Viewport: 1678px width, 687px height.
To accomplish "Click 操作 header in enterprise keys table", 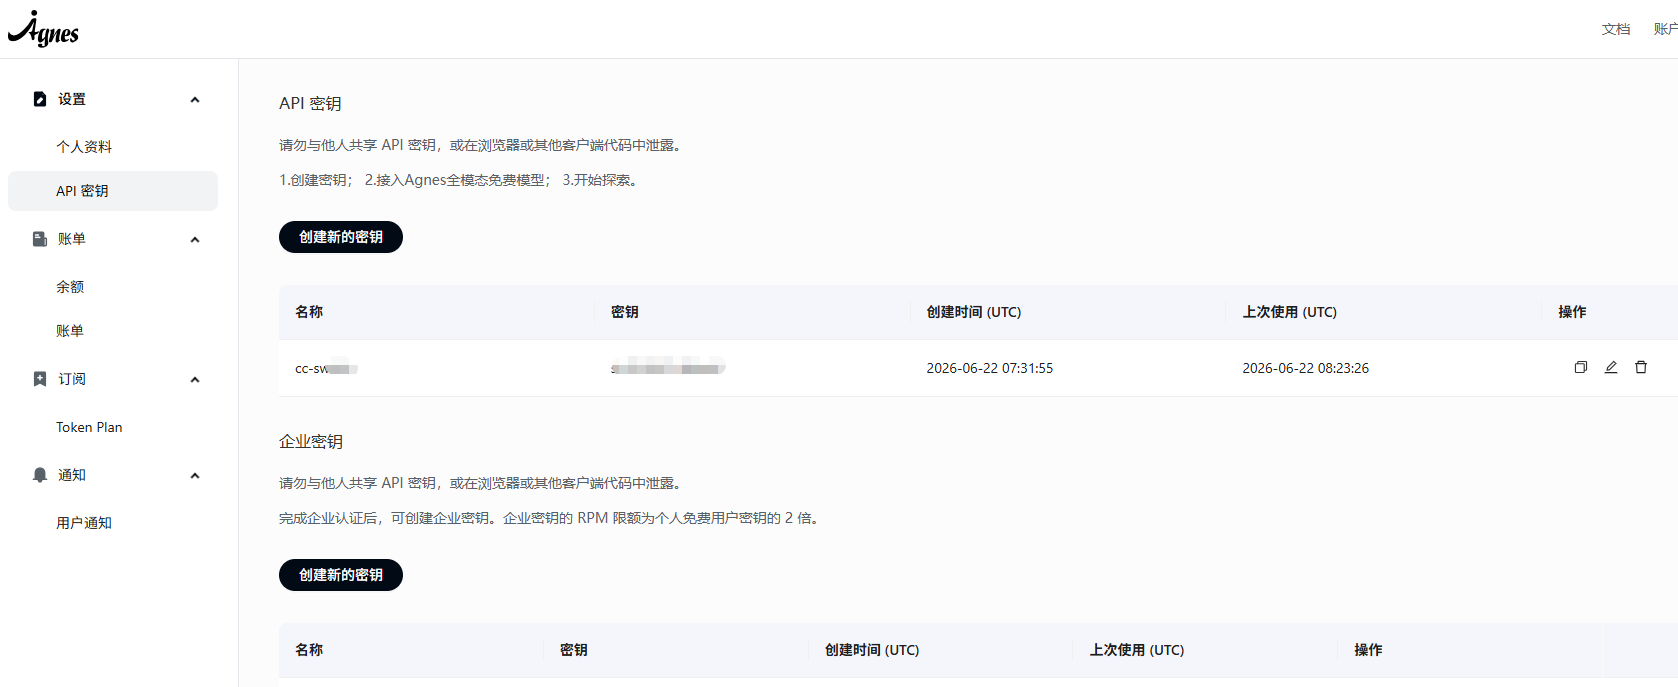I will click(1368, 650).
